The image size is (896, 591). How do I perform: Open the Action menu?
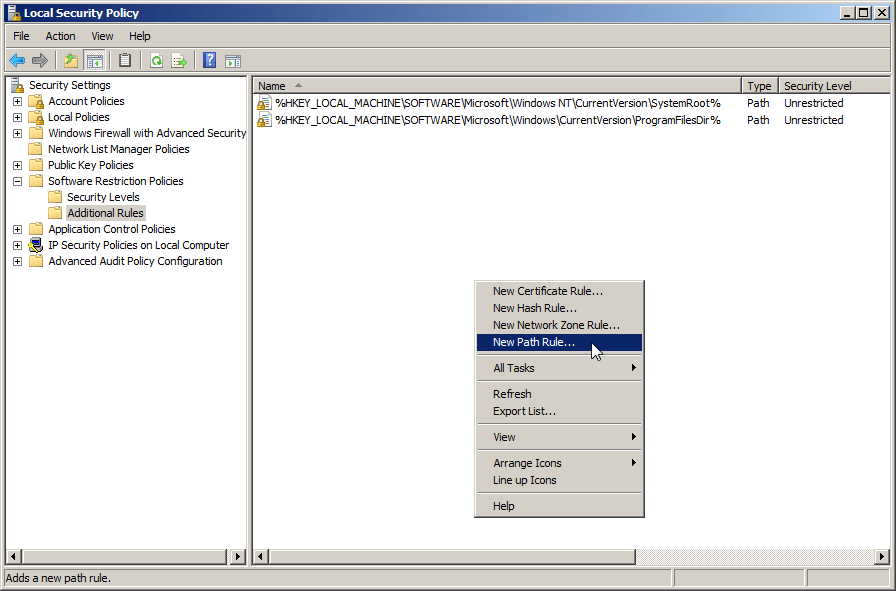tap(61, 36)
